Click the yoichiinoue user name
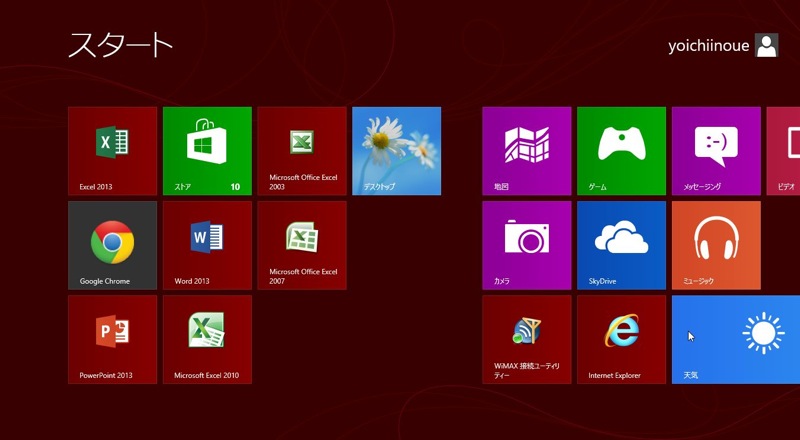 pyautogui.click(x=709, y=46)
